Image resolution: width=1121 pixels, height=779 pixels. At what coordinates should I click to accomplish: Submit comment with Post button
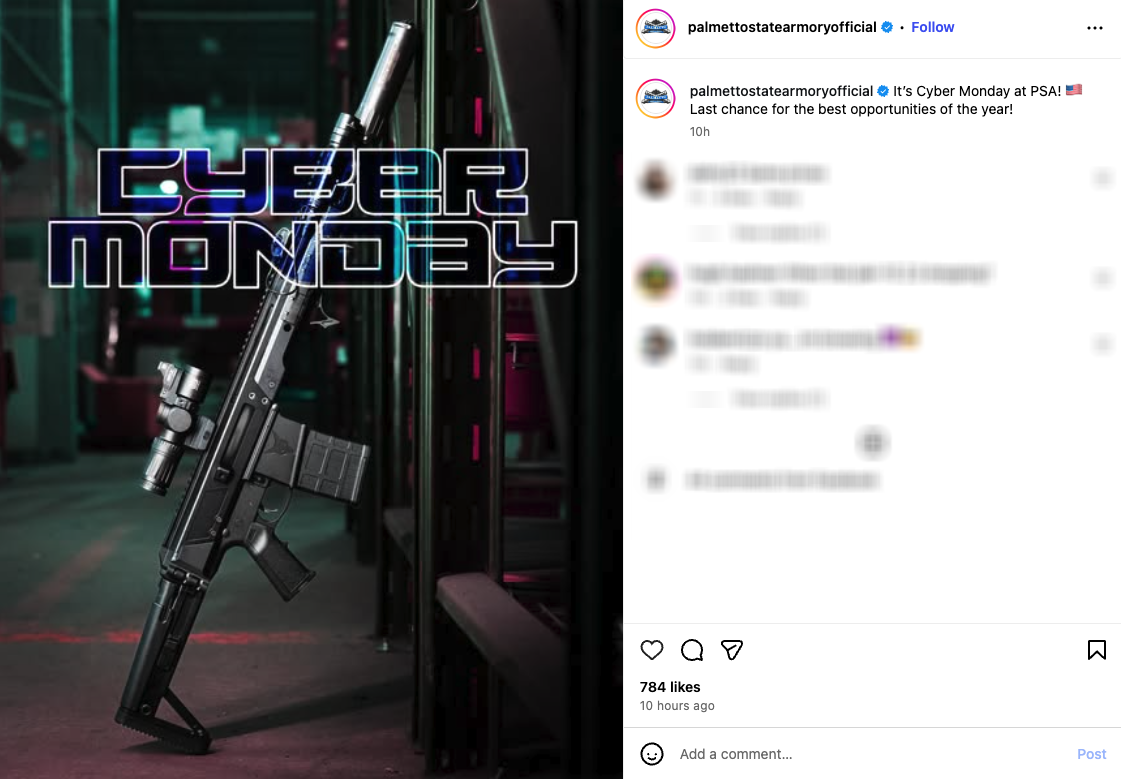point(1091,754)
